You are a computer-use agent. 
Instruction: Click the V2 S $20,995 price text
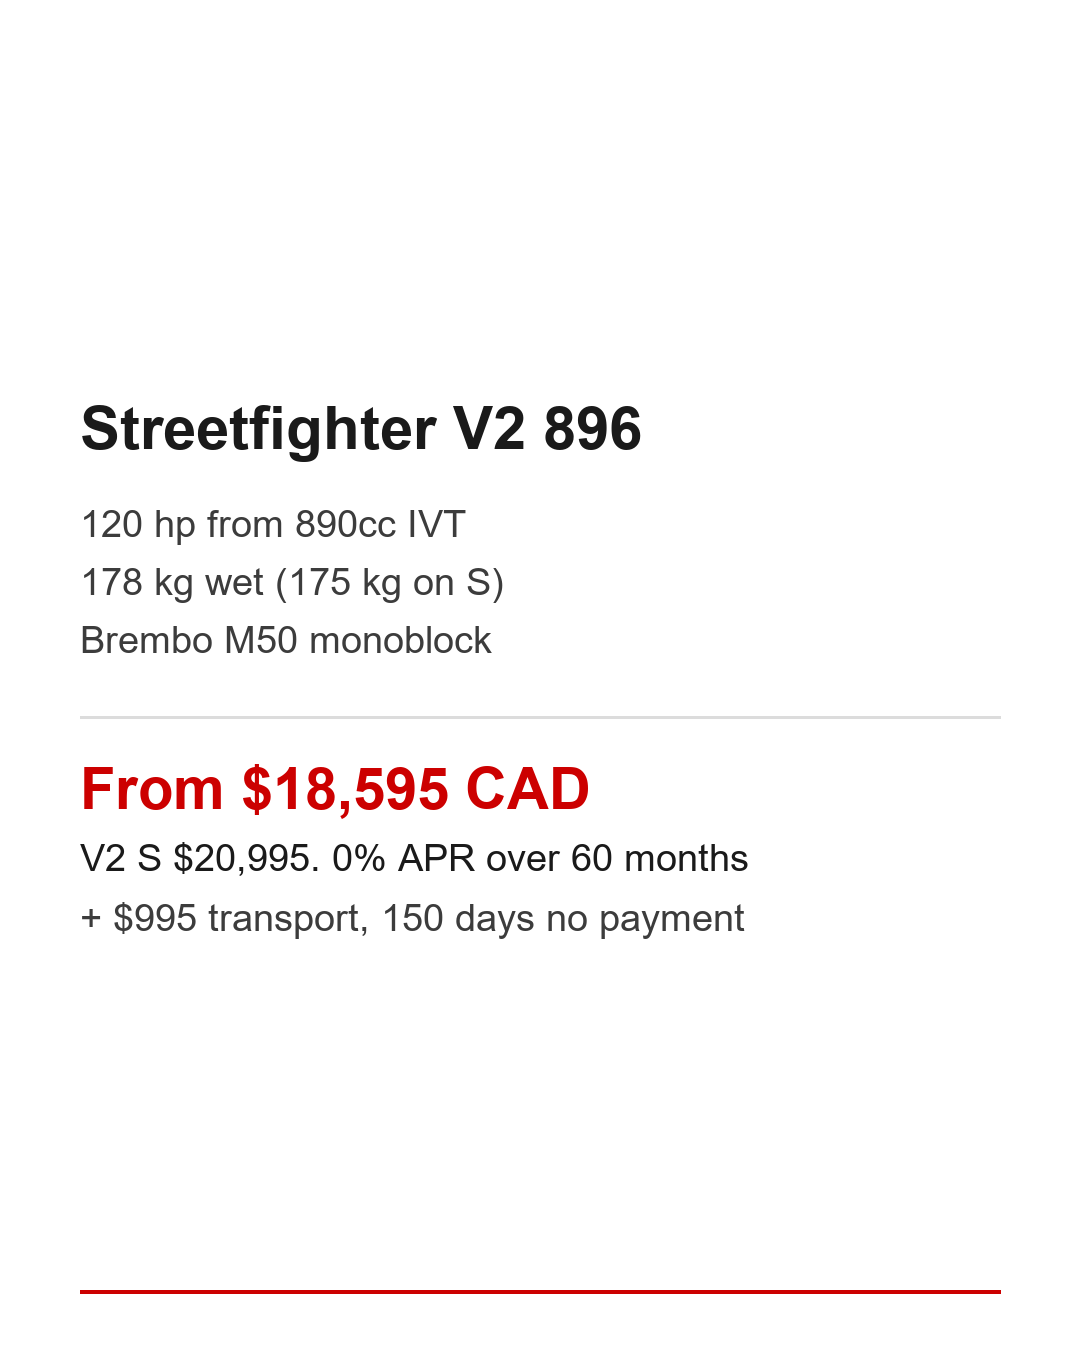(200, 859)
